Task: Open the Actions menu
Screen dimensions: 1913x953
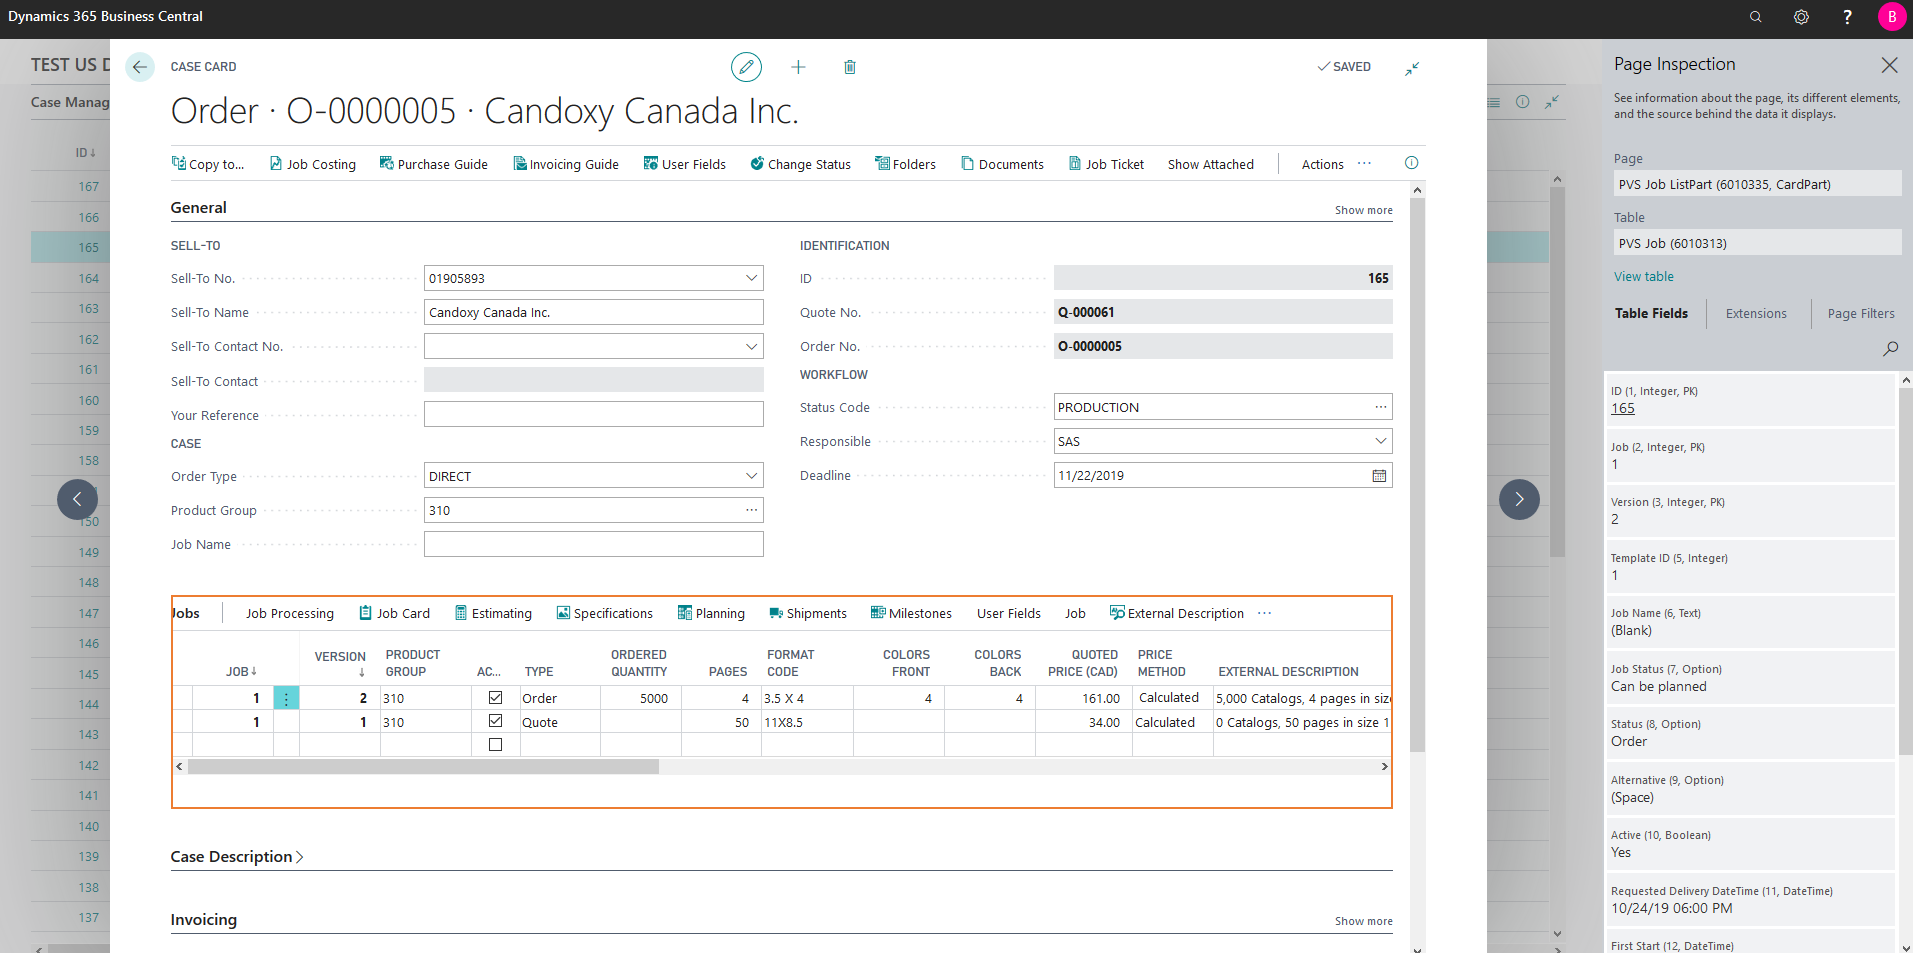Action: (1322, 164)
